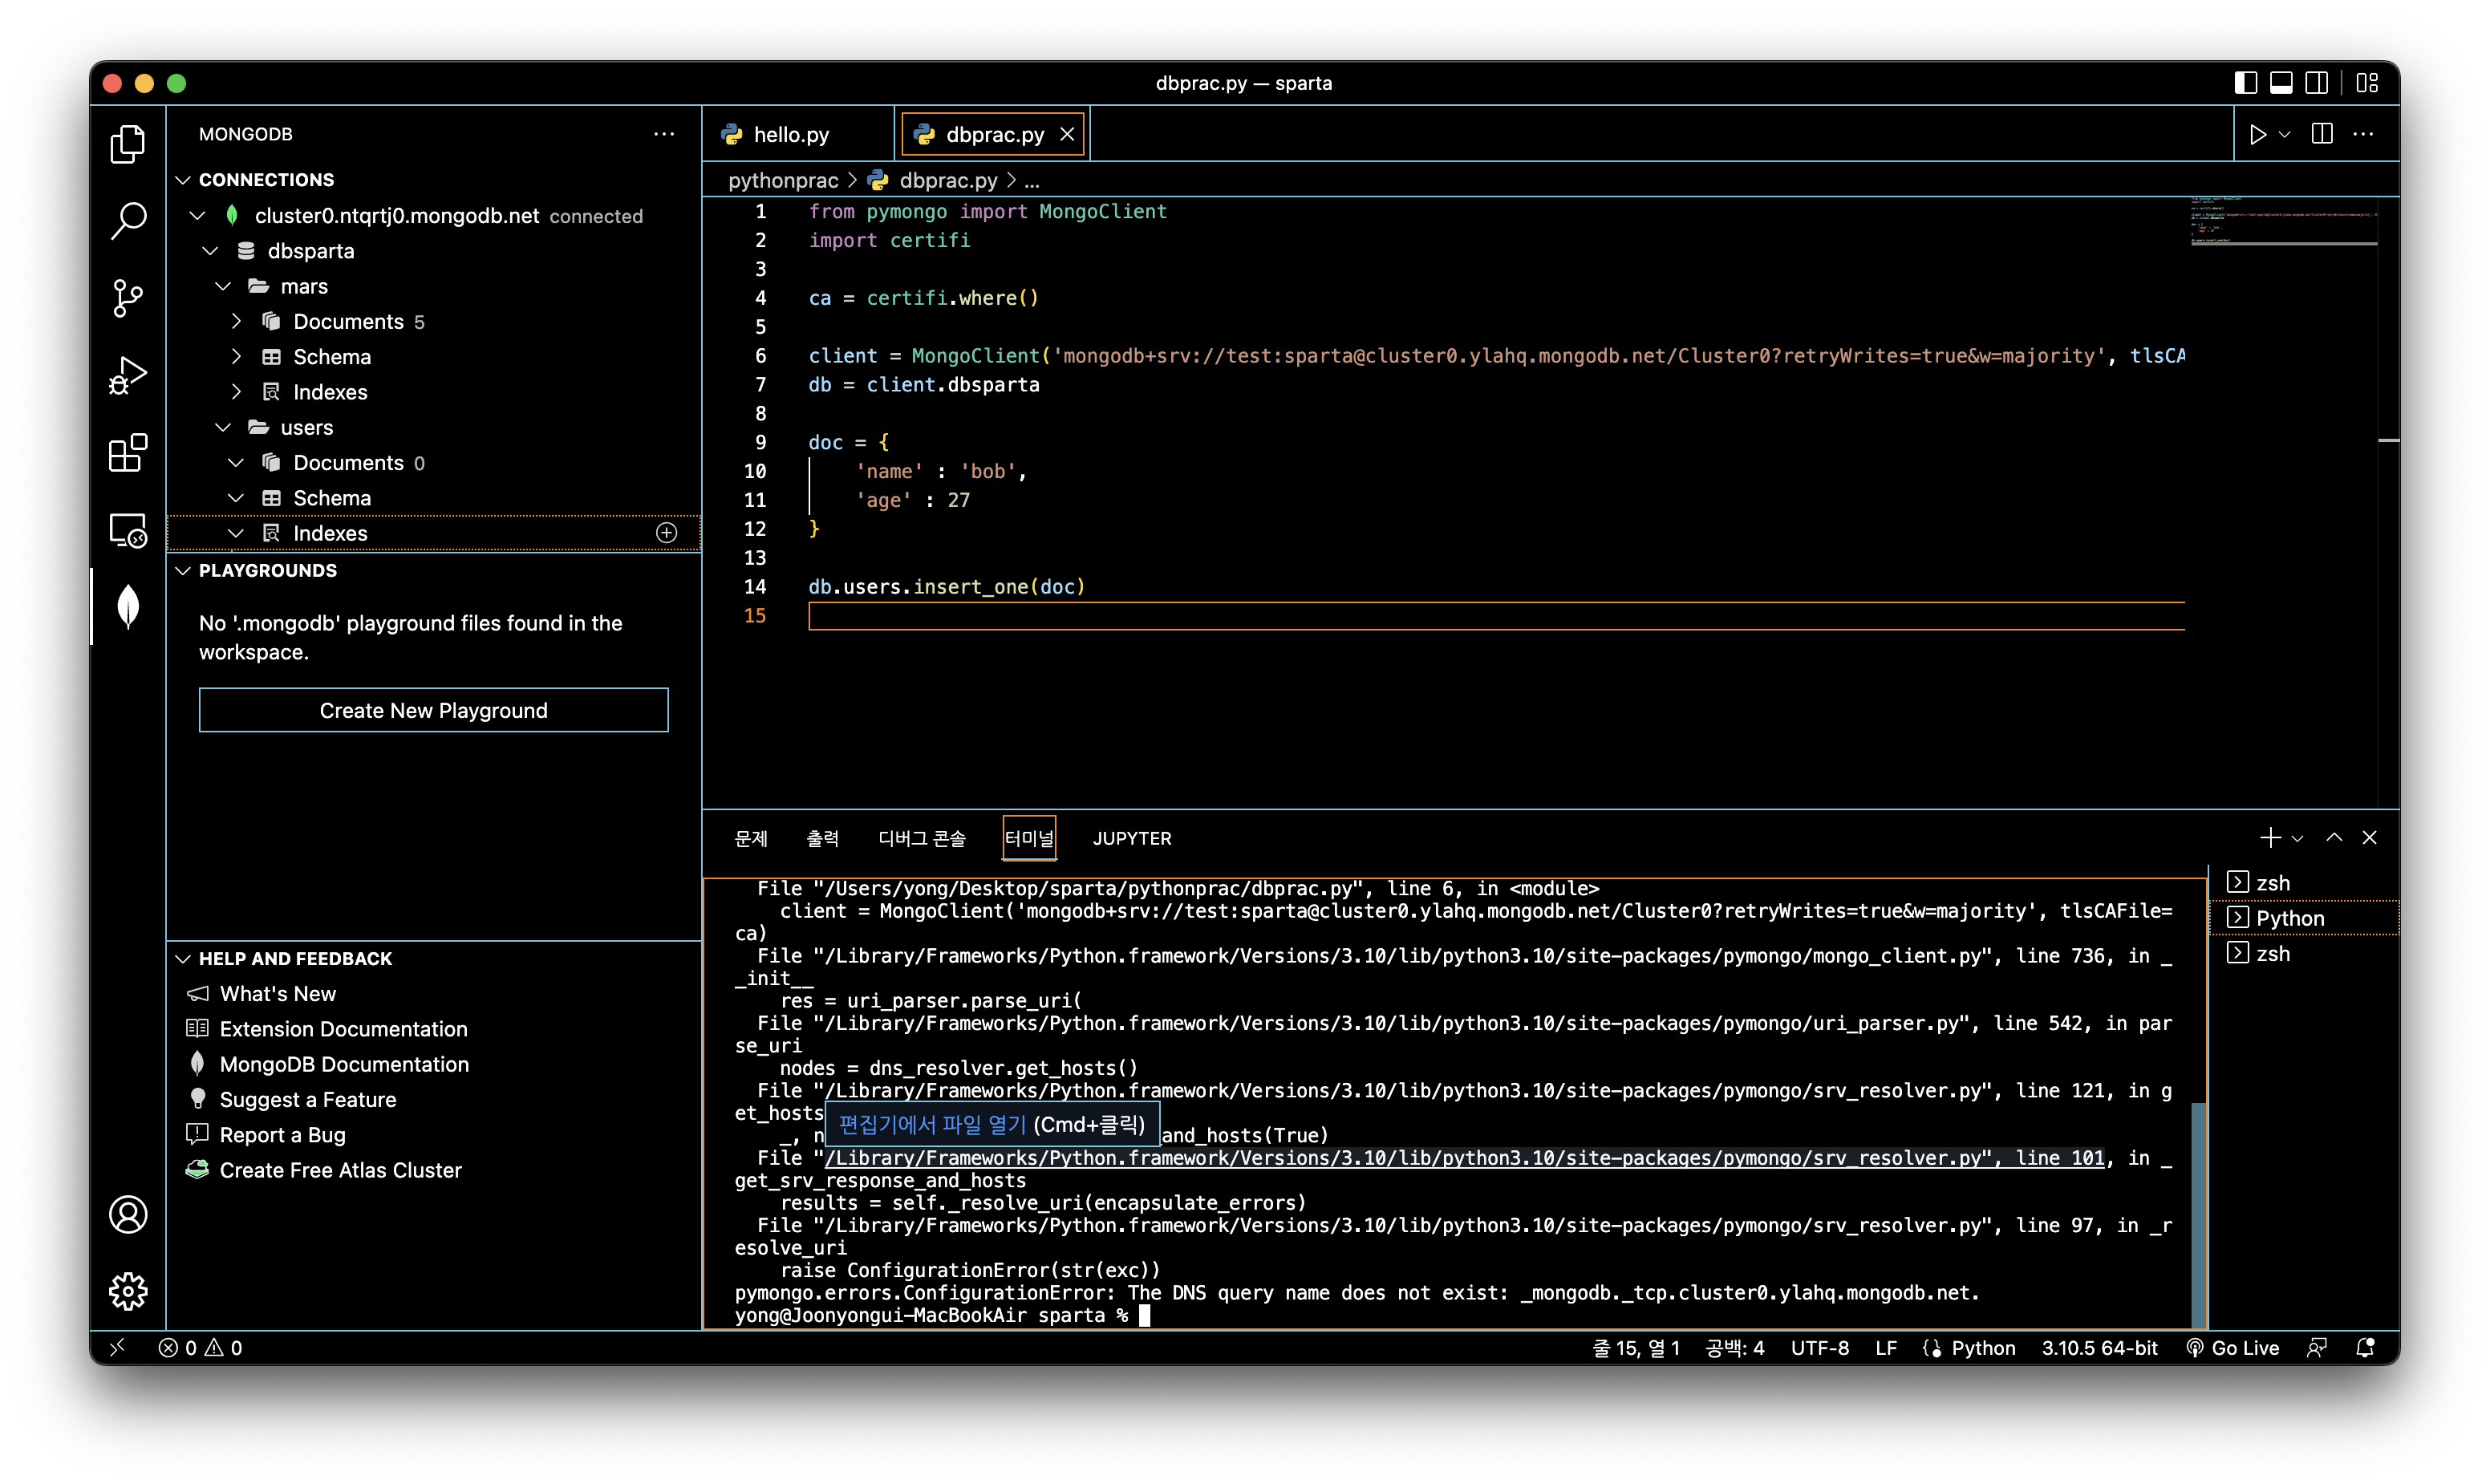Viewport: 2490px width, 1484px height.
Task: Open the srv_resolver.py line 101 file link
Action: pos(1464,1158)
